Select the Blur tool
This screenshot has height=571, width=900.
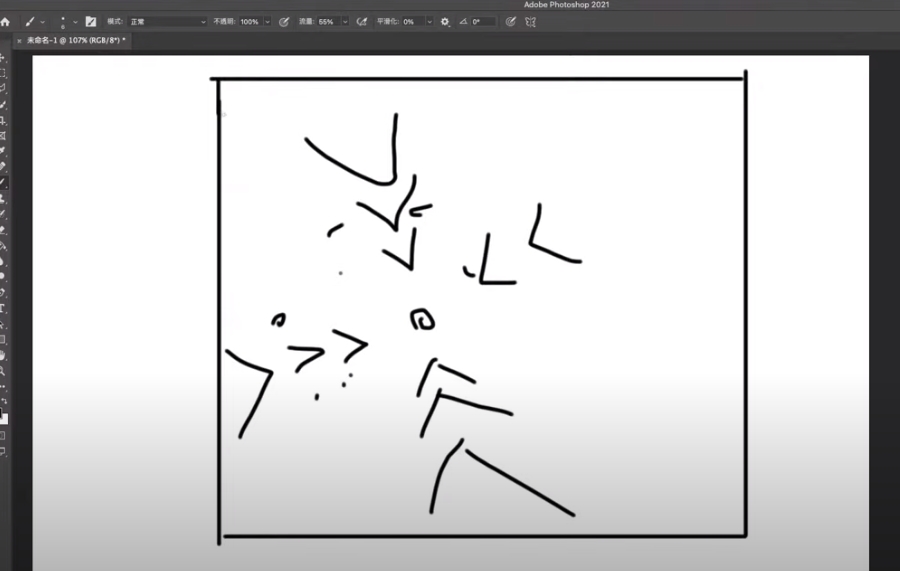pyautogui.click(x=3, y=261)
